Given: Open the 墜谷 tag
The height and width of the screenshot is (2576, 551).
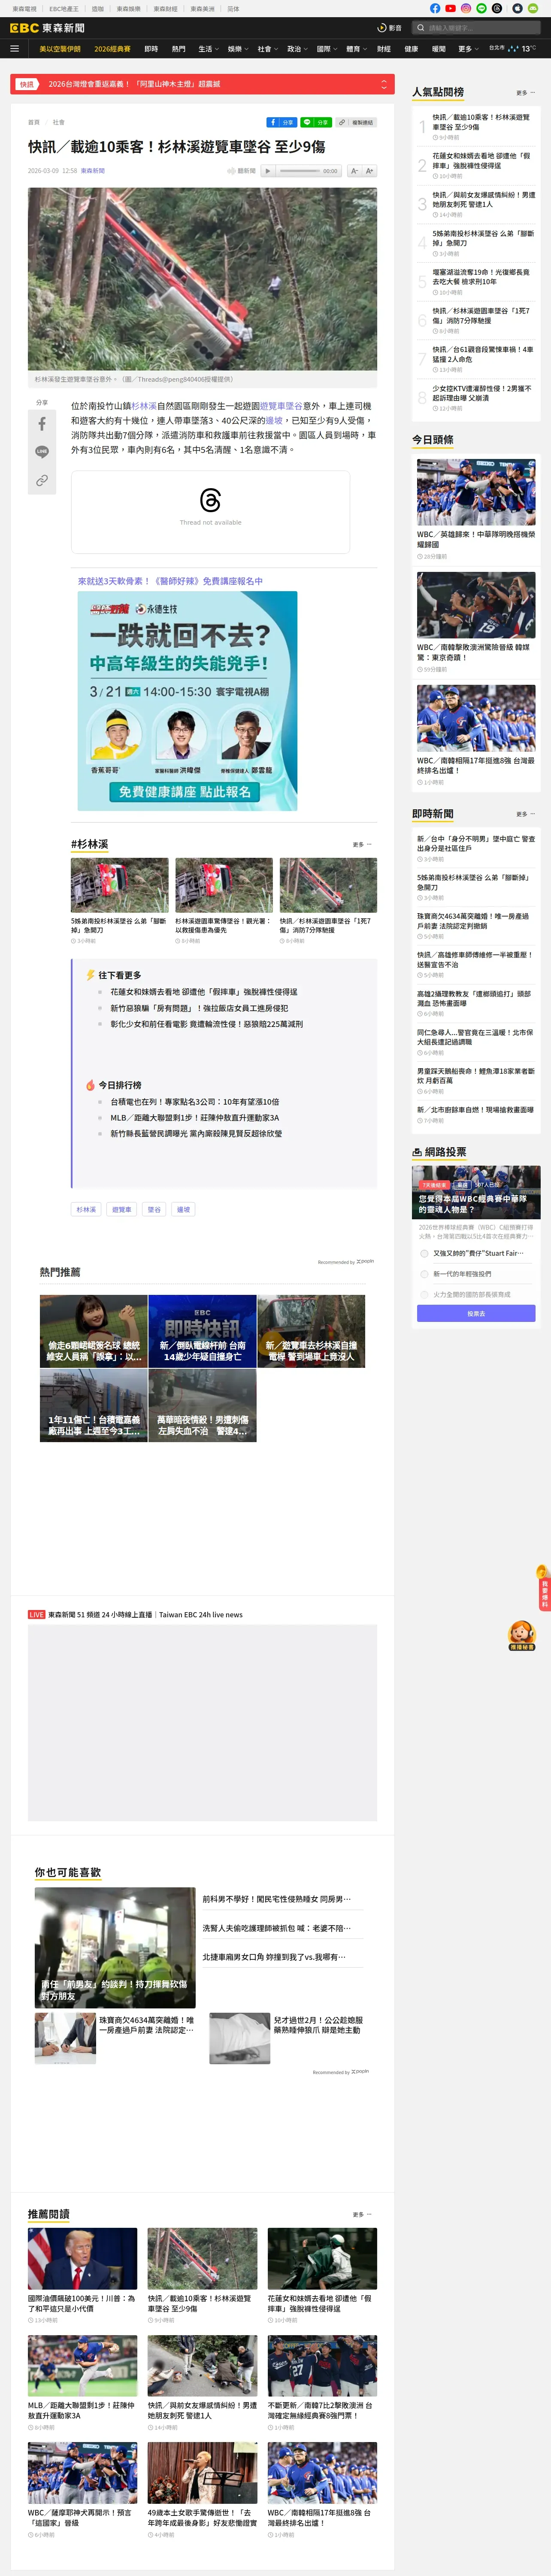Looking at the screenshot, I should pyautogui.click(x=154, y=1209).
